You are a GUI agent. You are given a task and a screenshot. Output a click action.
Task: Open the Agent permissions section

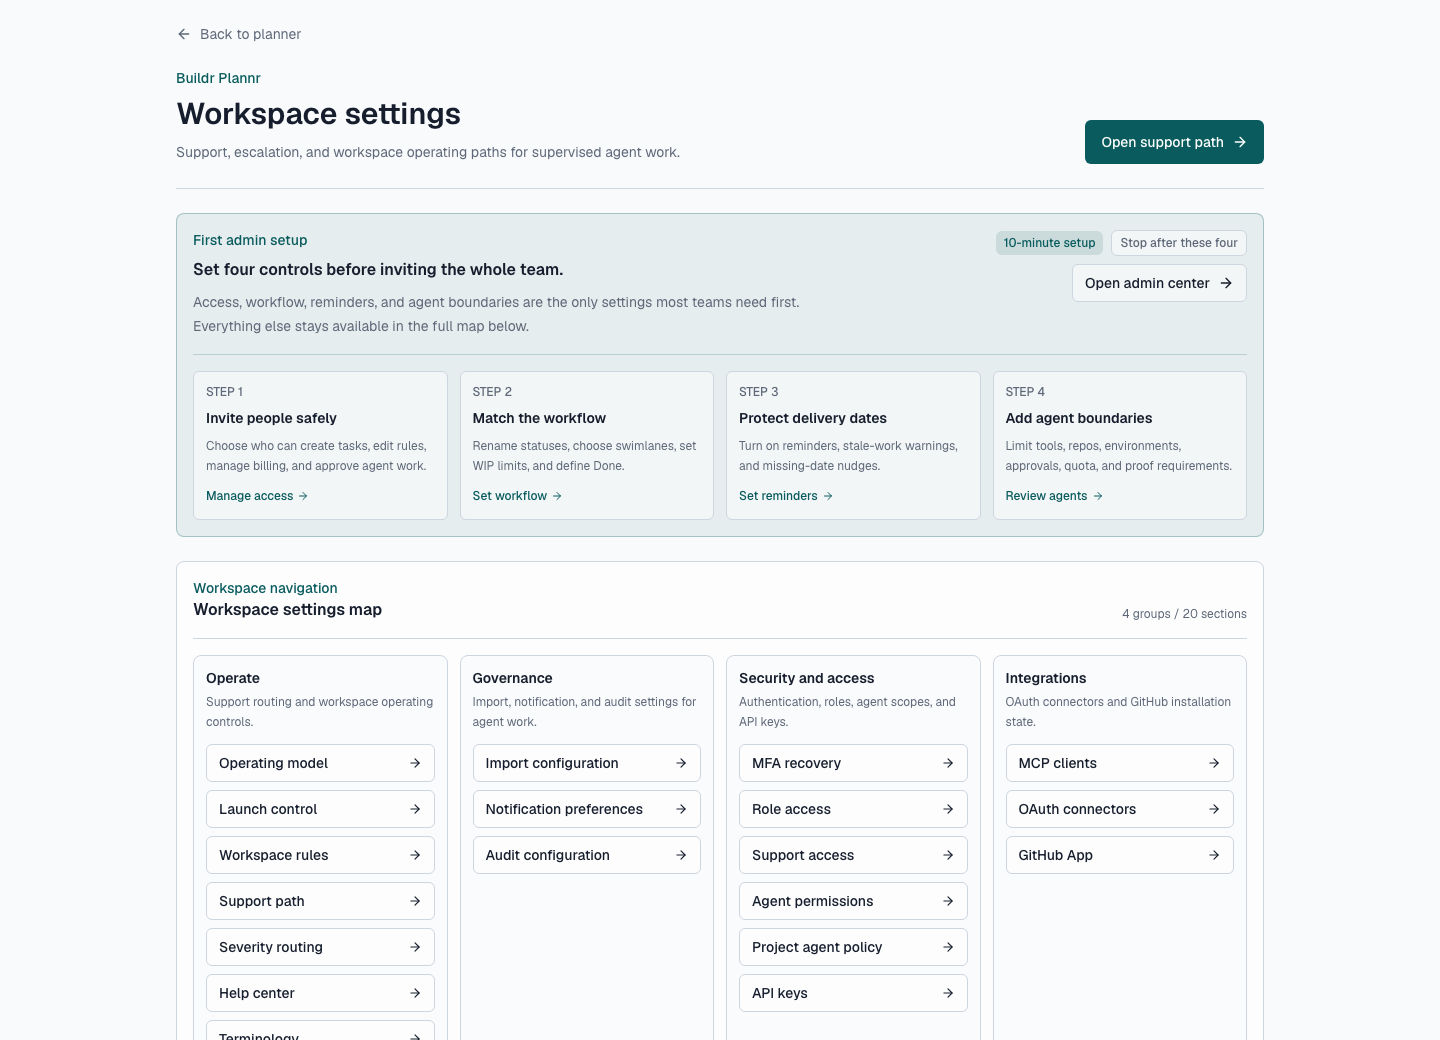[853, 901]
